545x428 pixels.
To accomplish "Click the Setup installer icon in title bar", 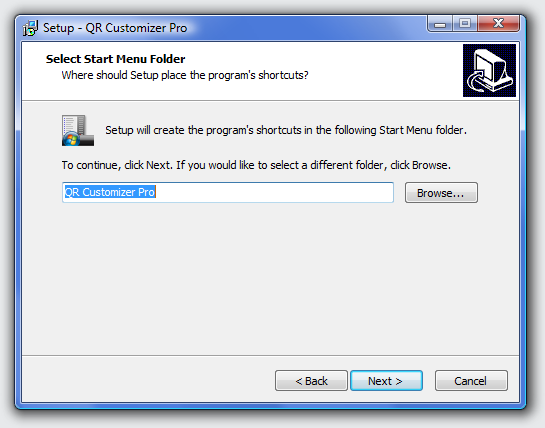I will click(x=30, y=28).
